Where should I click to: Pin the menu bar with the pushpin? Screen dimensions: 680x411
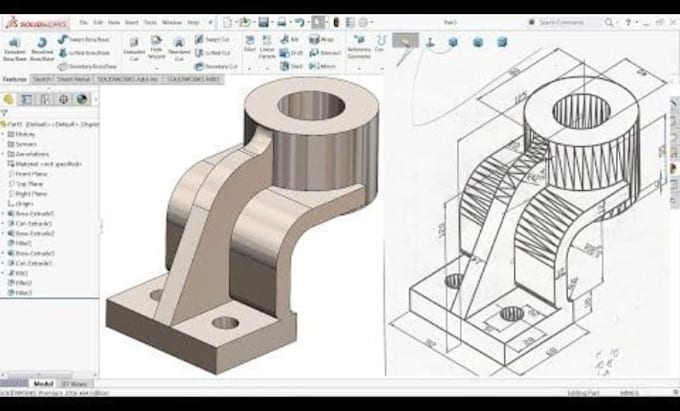pyautogui.click(x=210, y=22)
